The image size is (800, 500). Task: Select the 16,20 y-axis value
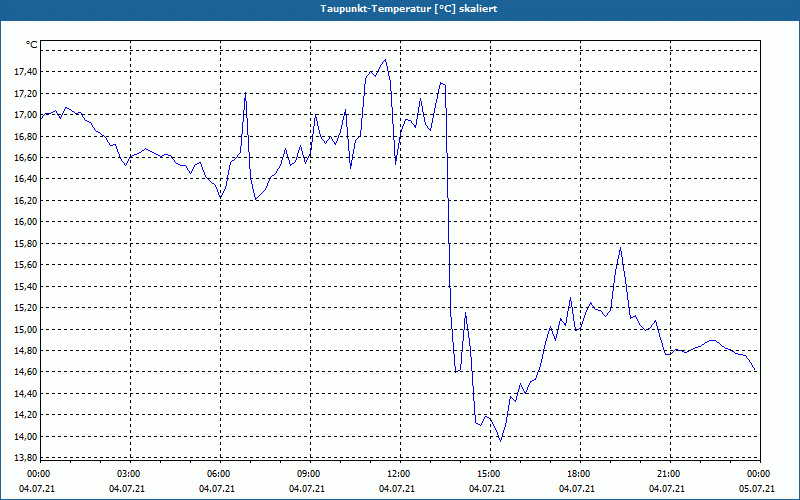26,201
